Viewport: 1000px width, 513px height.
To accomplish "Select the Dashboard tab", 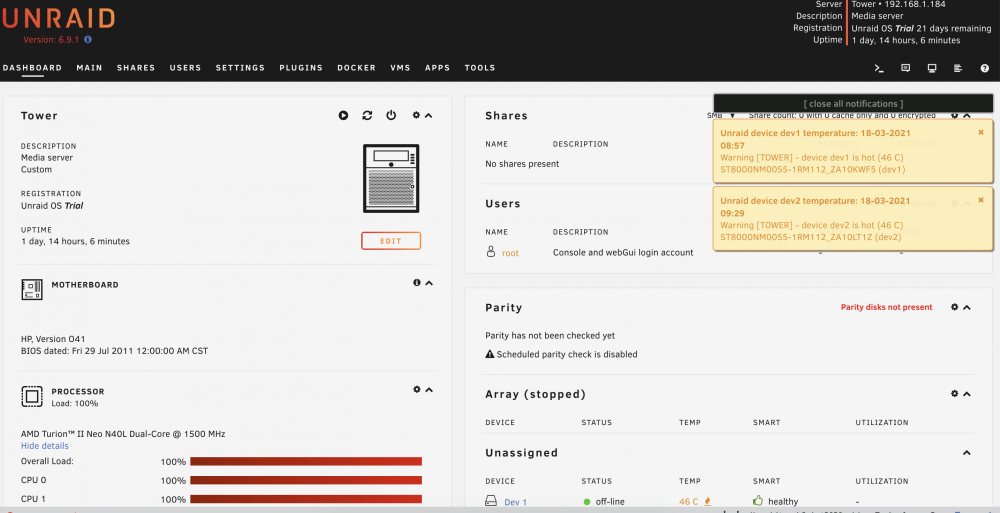I will 32,68.
